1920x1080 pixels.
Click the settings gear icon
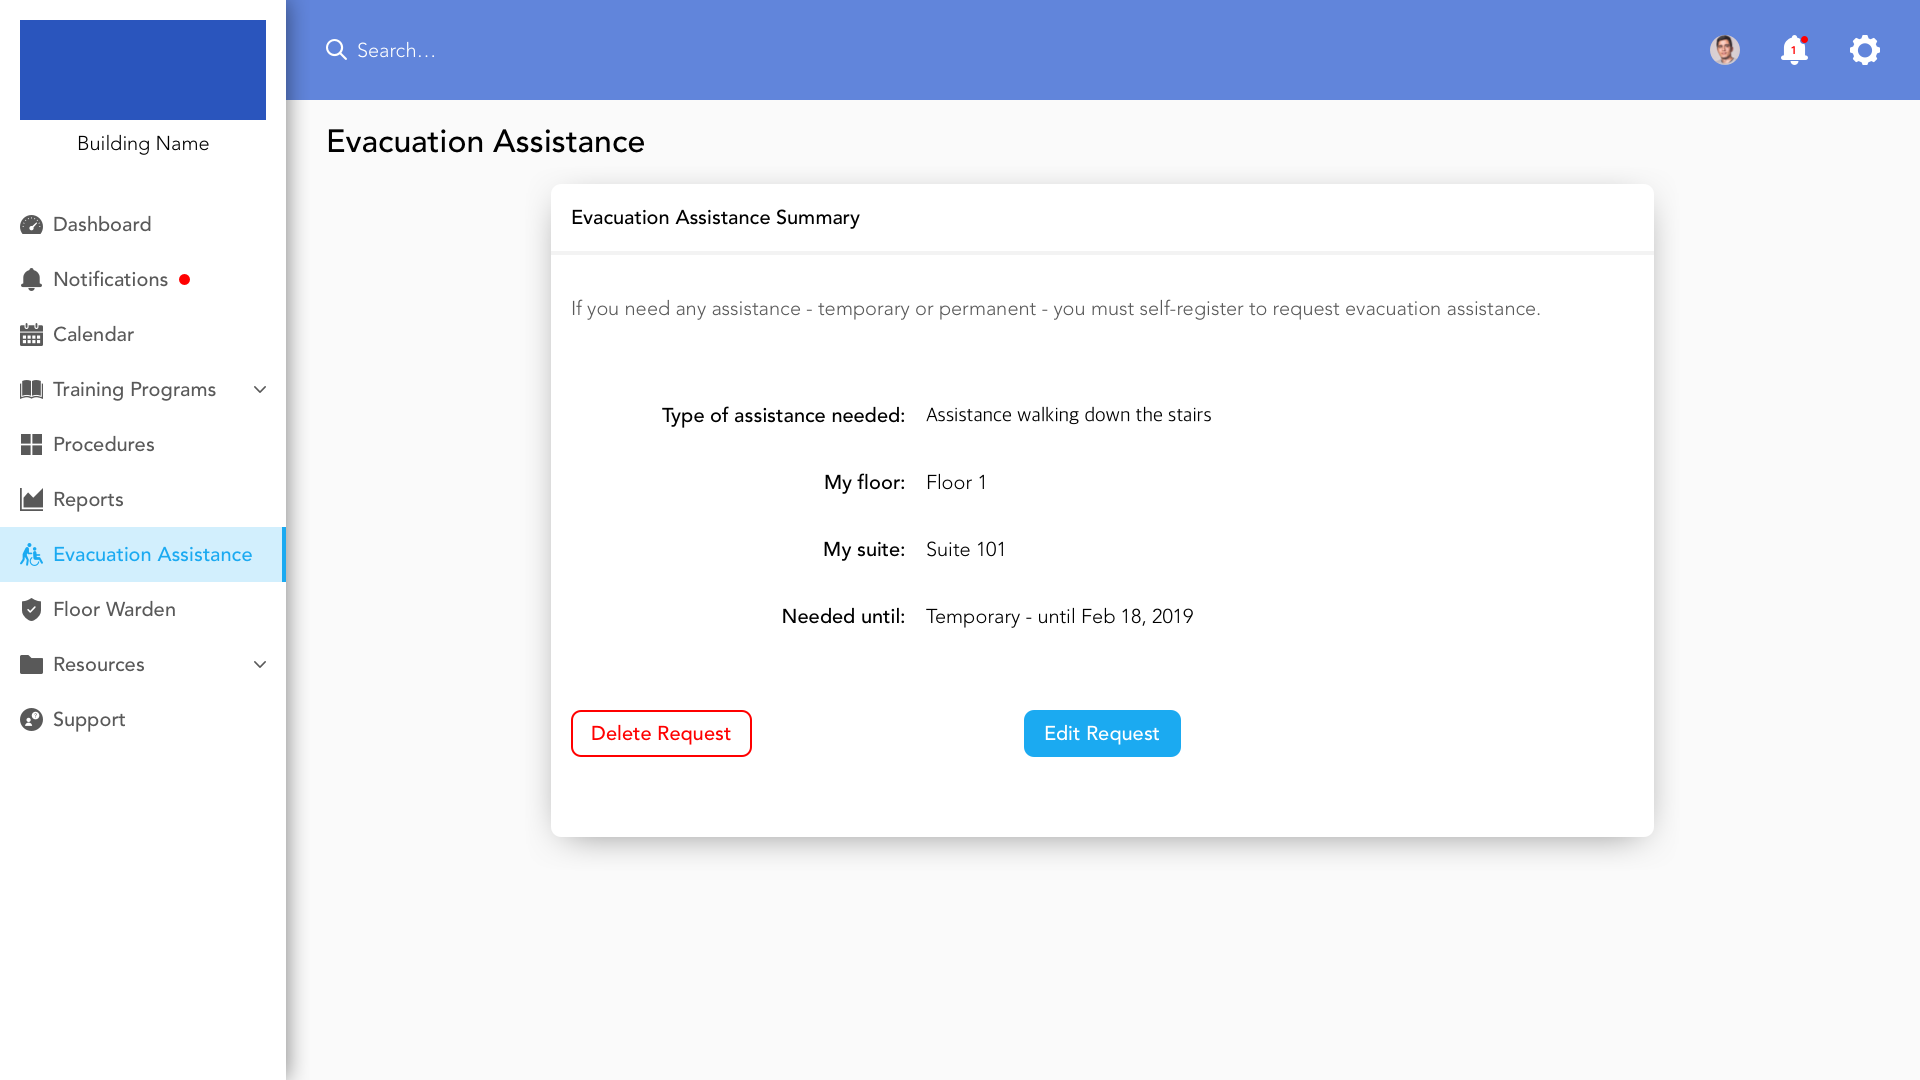(x=1864, y=50)
